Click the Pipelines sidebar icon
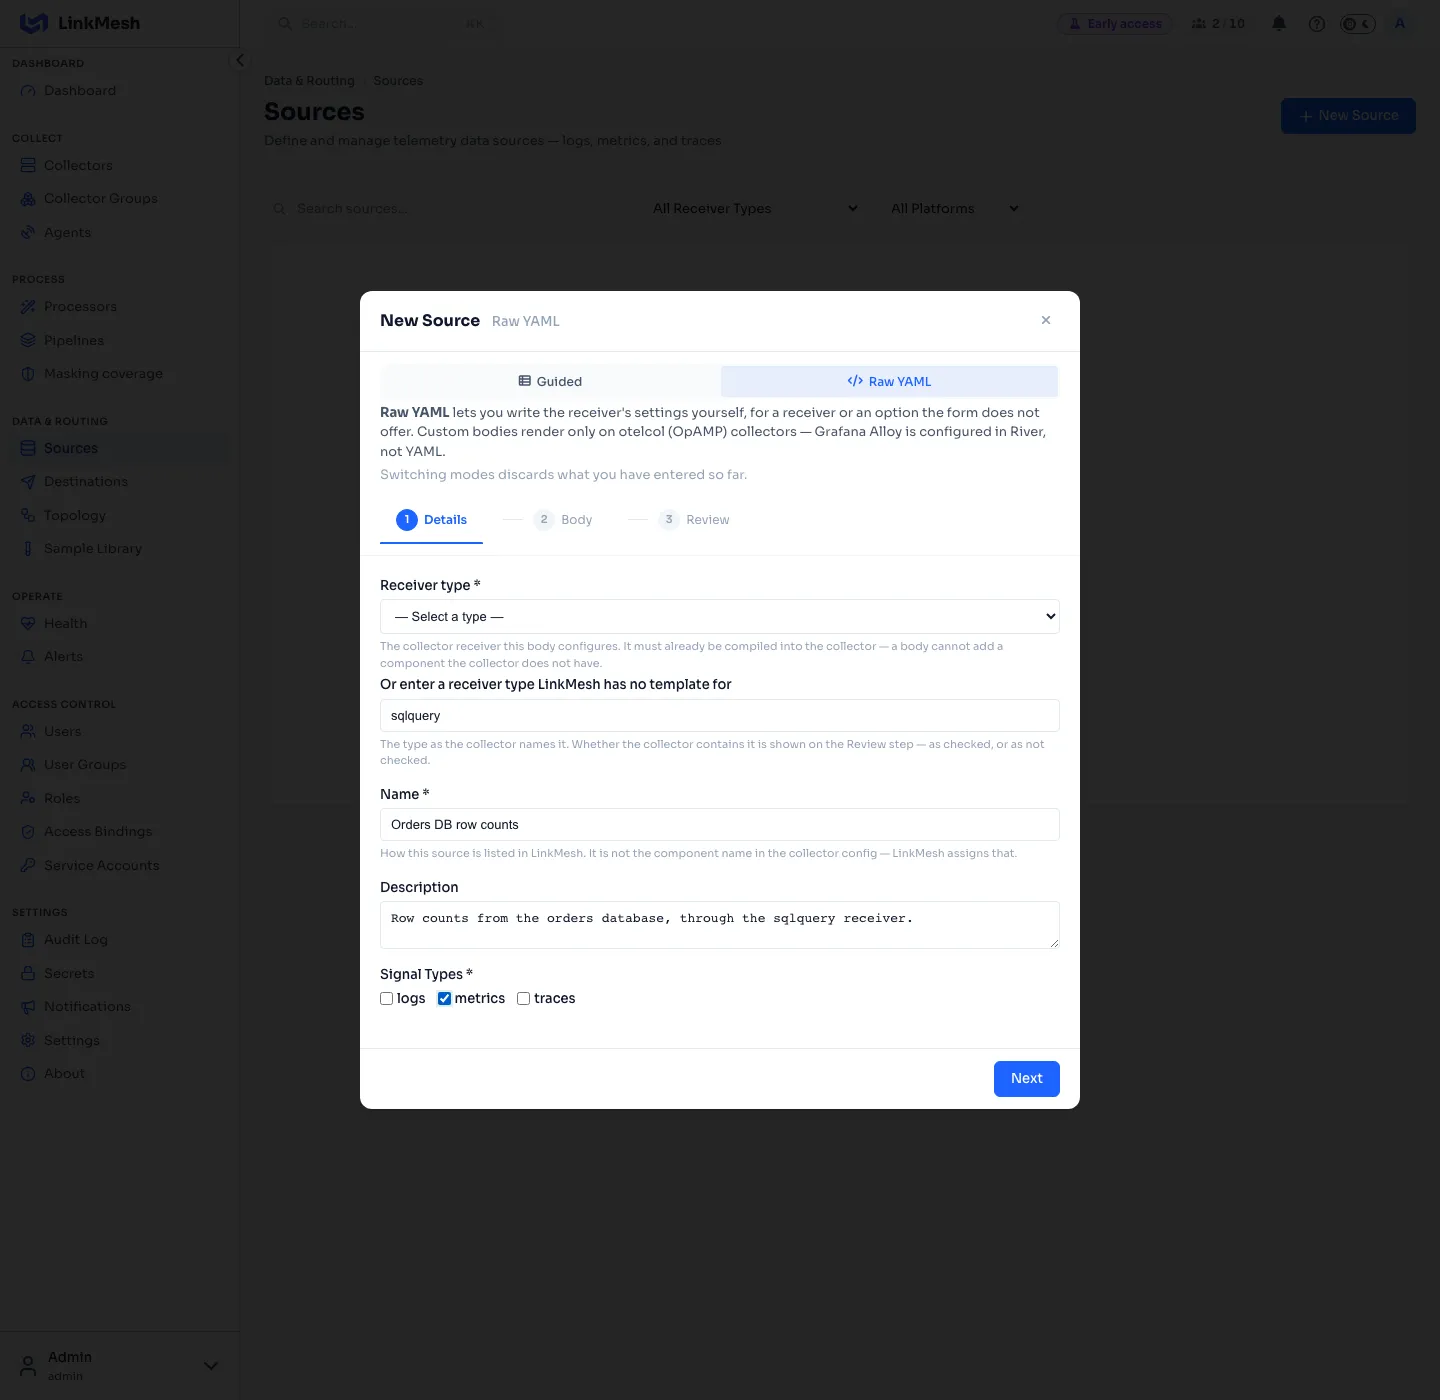Viewport: 1440px width, 1400px height. (x=28, y=340)
